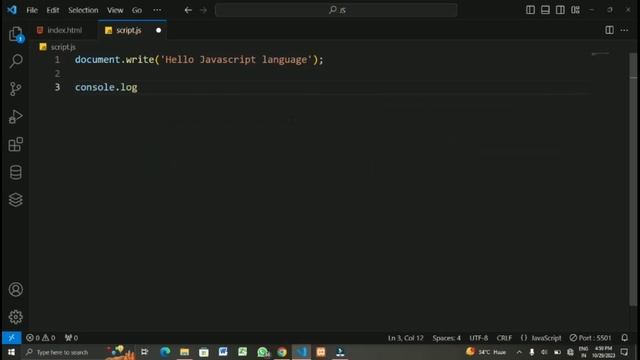Change indentation via Spaces: 4

(x=447, y=338)
